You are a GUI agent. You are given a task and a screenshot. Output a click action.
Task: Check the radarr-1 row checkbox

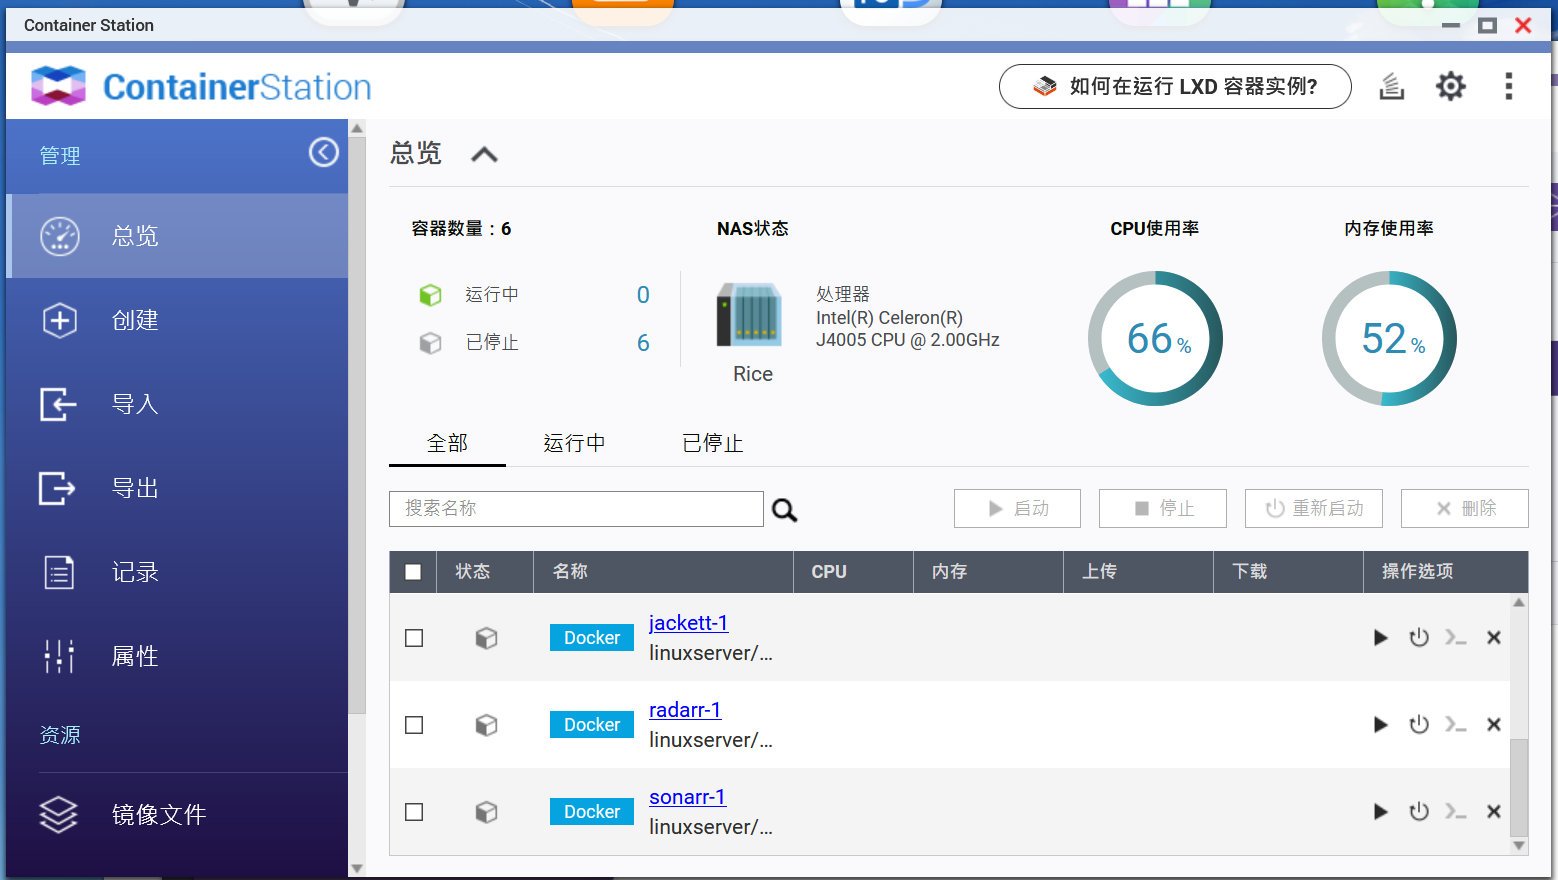click(x=414, y=725)
